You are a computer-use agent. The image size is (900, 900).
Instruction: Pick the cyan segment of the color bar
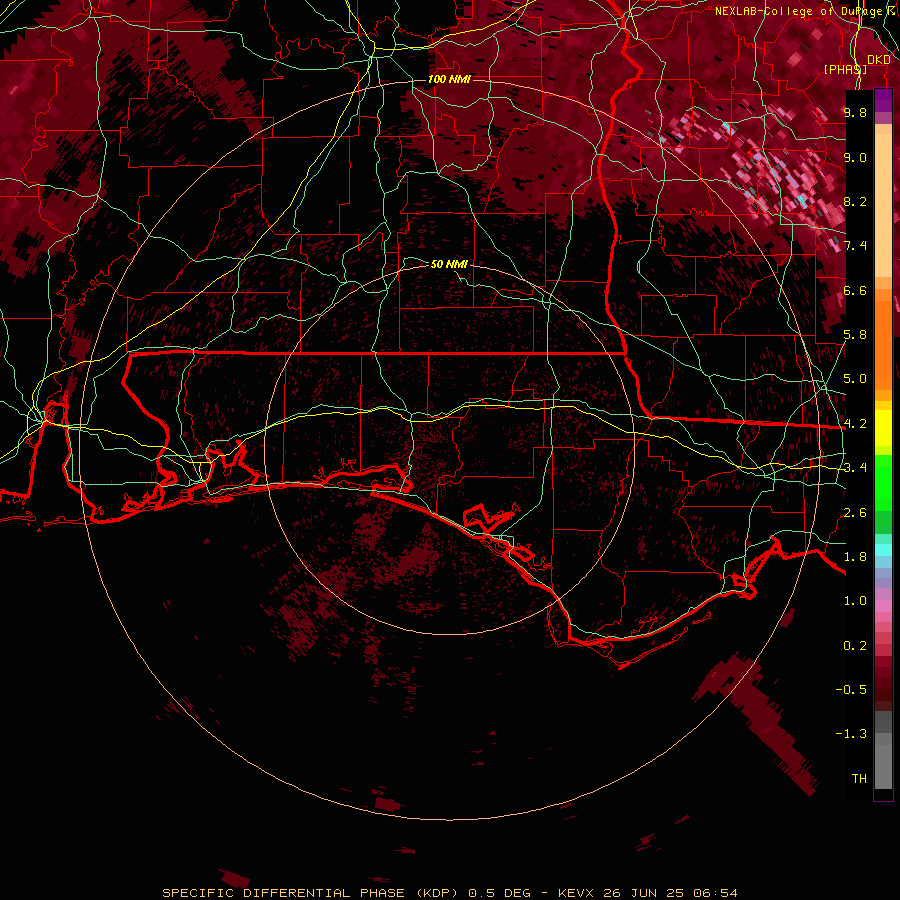point(883,549)
